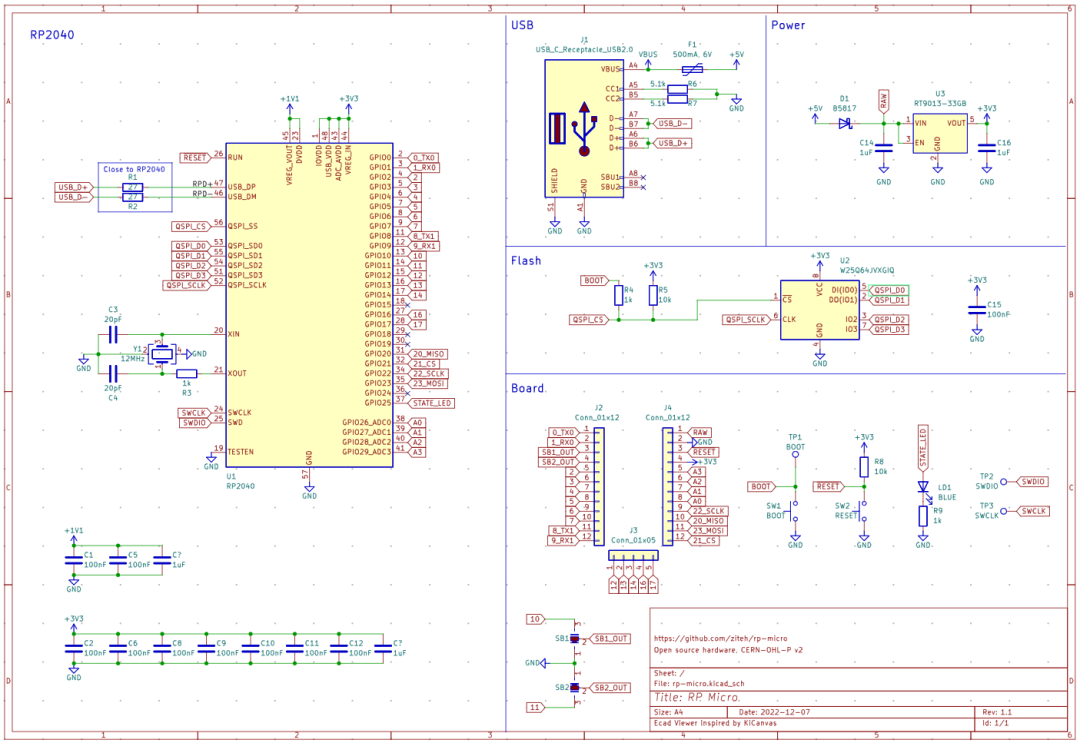Select capacitor C14 1uF
Screen dimensions: 1080x743
pyautogui.click(x=884, y=147)
